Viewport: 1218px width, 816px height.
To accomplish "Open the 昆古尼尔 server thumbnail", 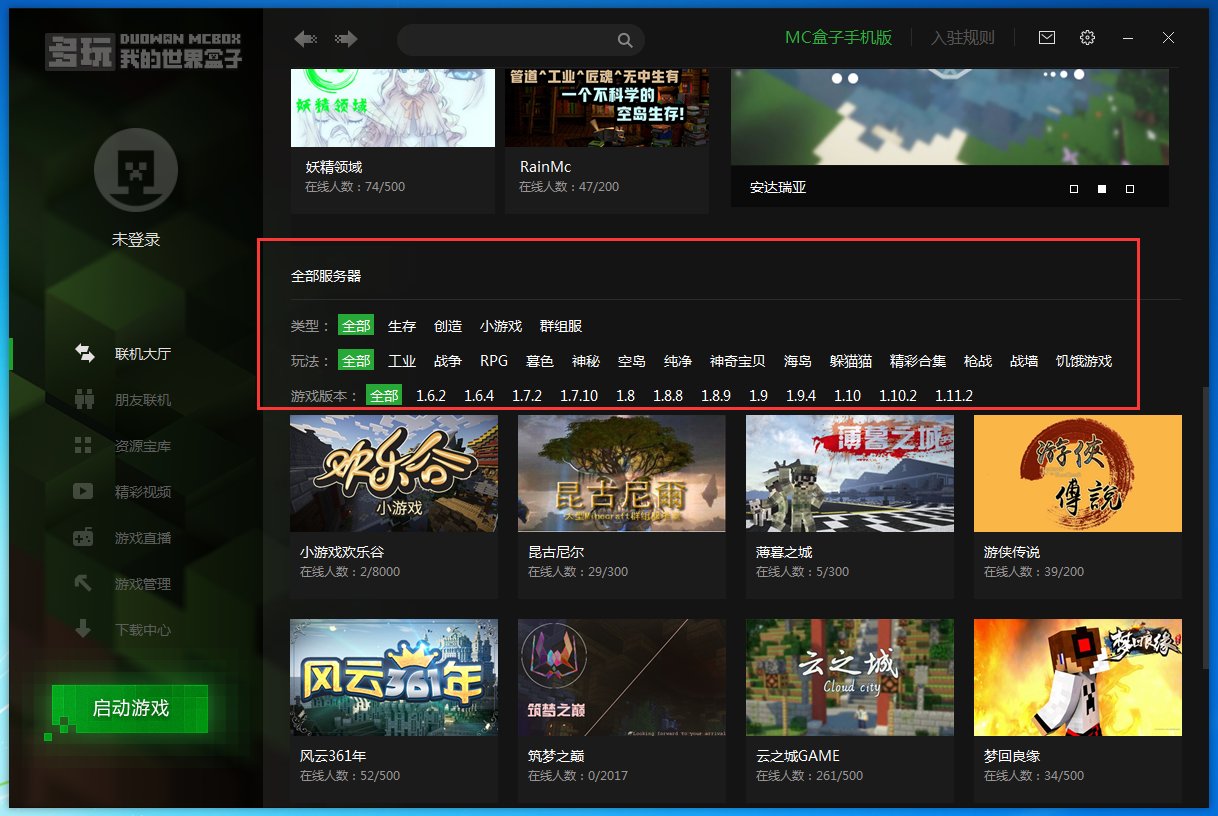I will click(621, 473).
